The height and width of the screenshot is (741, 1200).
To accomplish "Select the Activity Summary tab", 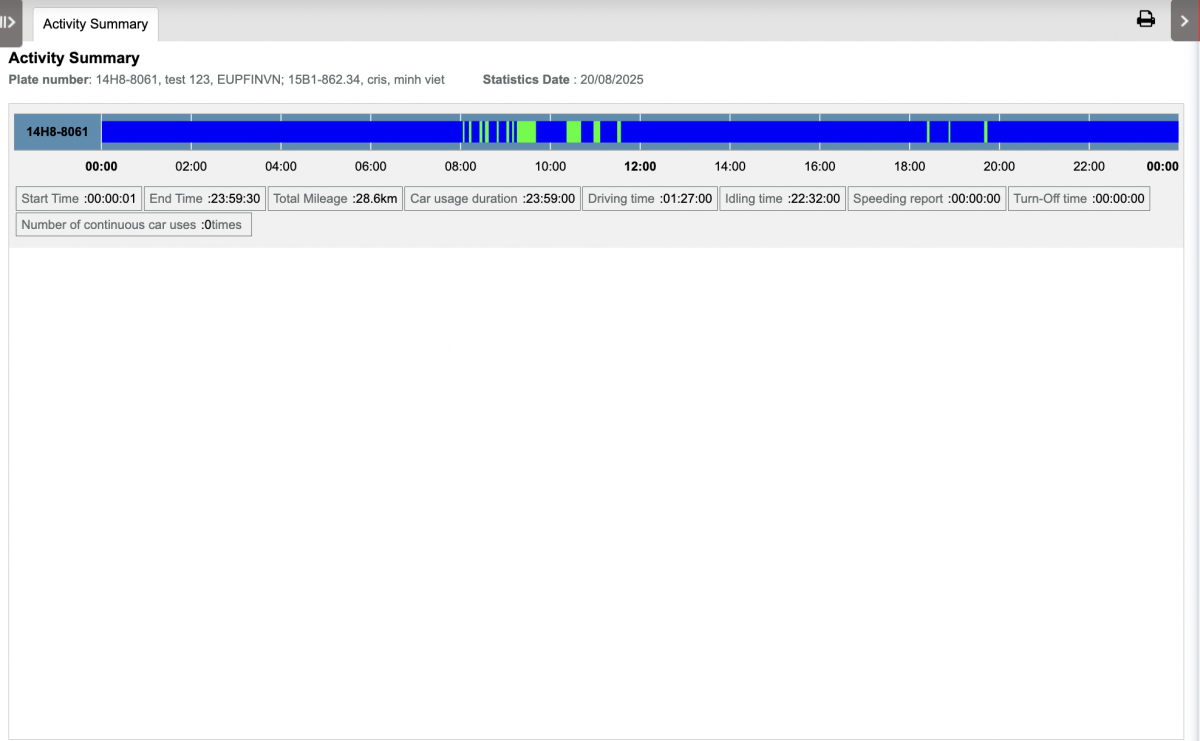I will pos(95,24).
